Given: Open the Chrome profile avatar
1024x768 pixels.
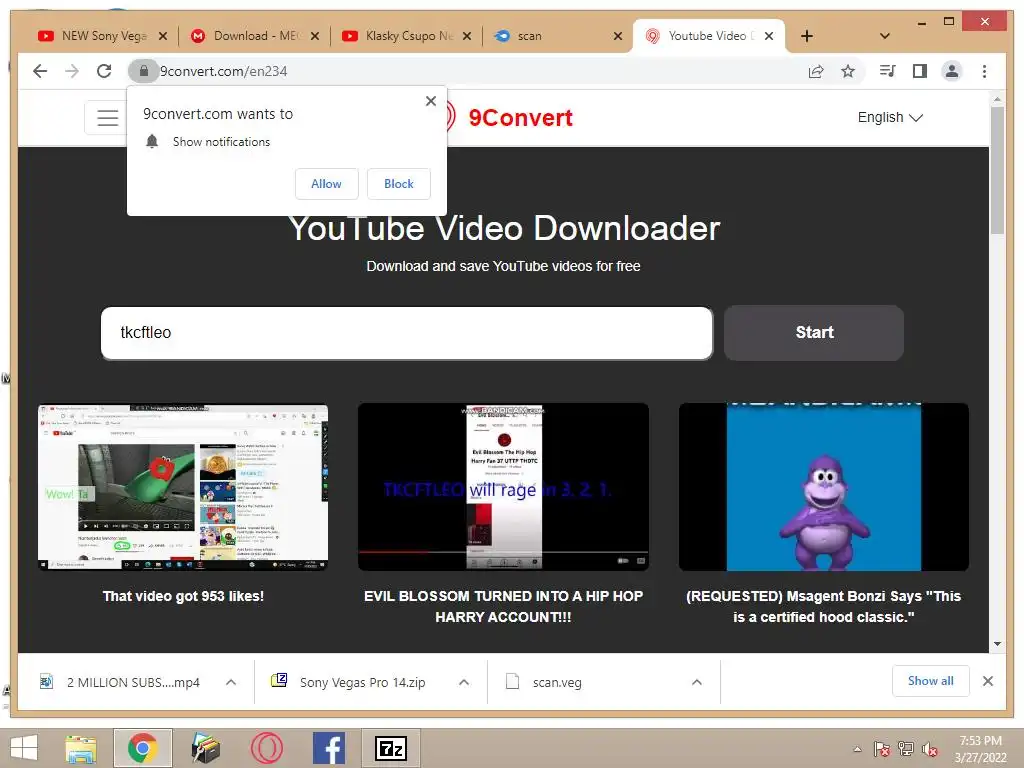Looking at the screenshot, I should (952, 71).
